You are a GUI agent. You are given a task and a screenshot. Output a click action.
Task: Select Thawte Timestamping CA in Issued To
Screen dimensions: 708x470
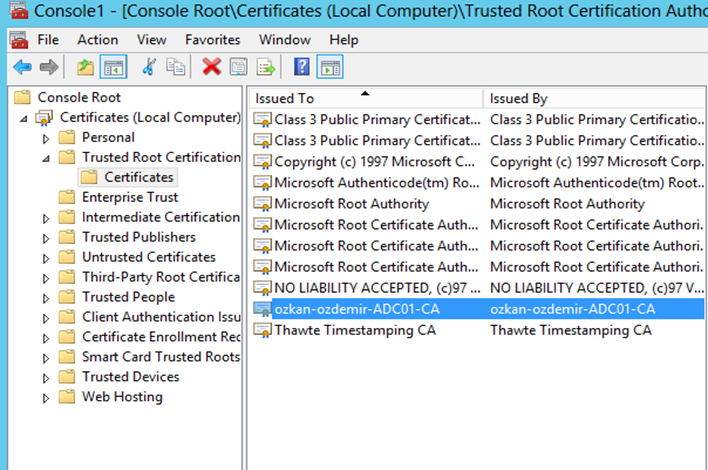point(355,330)
